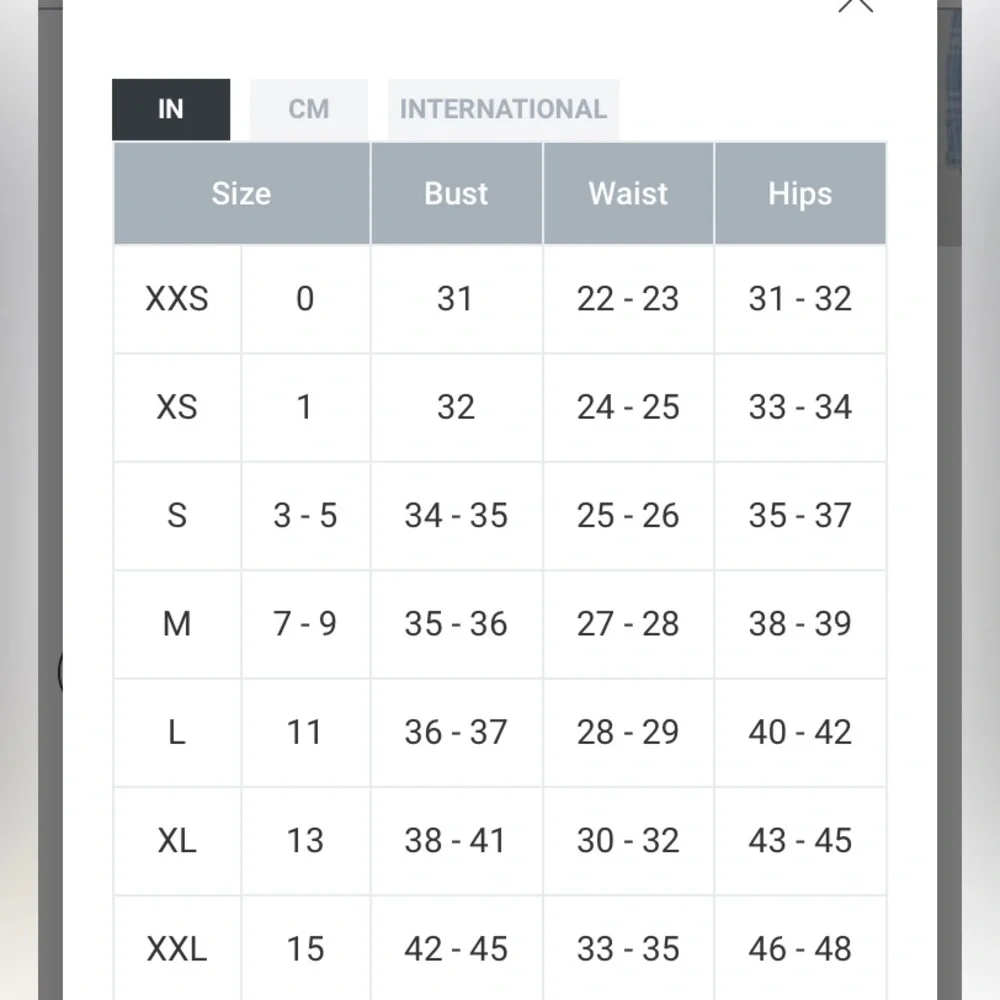Screen dimensions: 1000x1000
Task: Click the Hips column header
Action: tap(800, 193)
